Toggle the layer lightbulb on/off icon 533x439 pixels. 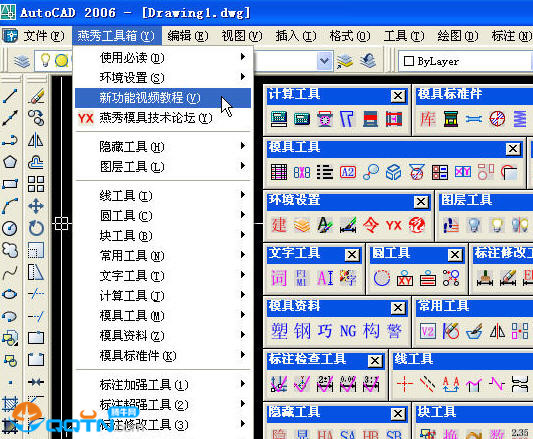[45, 61]
